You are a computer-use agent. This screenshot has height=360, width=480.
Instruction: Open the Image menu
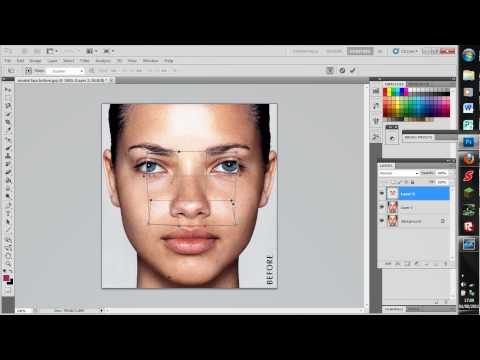click(35, 61)
